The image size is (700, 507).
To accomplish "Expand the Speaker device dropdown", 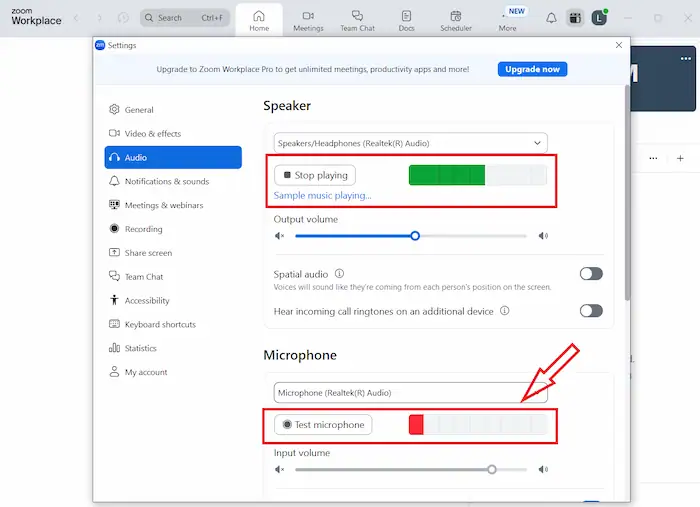I will click(x=411, y=143).
